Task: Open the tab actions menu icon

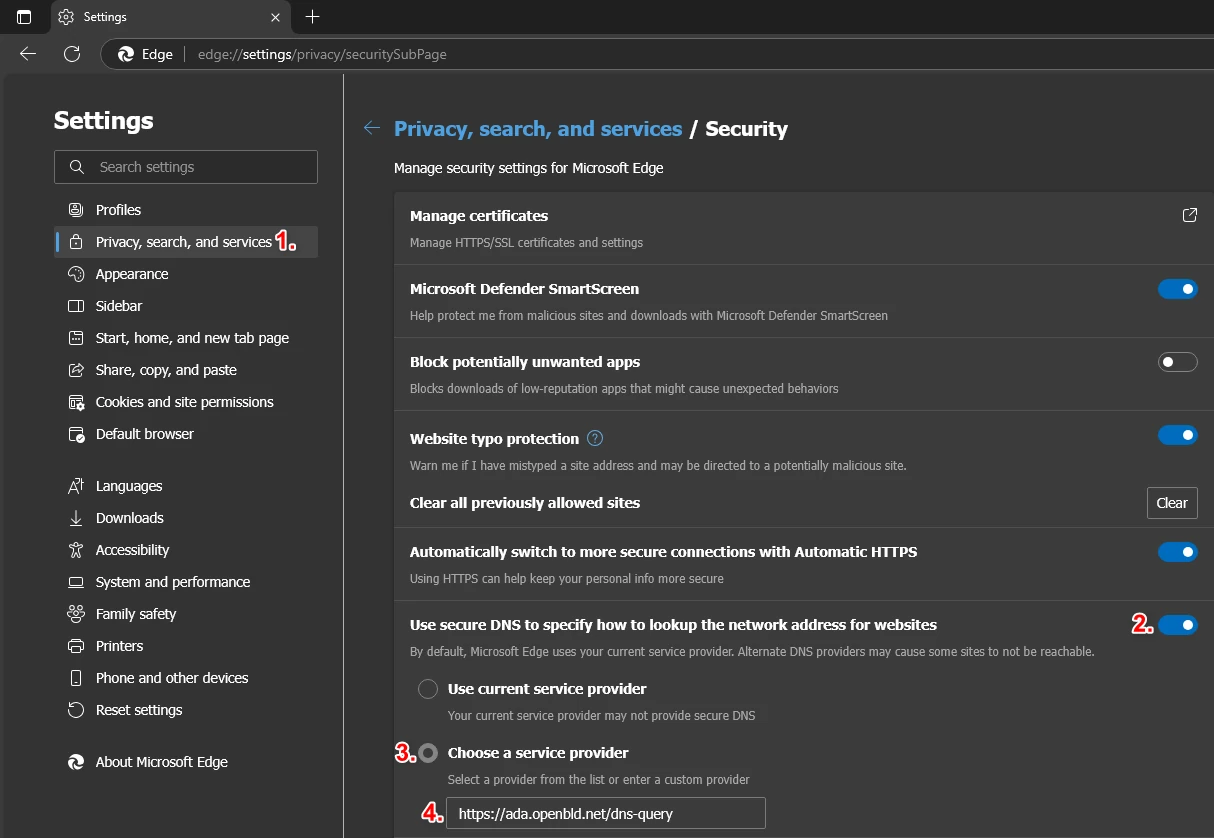Action: click(24, 17)
